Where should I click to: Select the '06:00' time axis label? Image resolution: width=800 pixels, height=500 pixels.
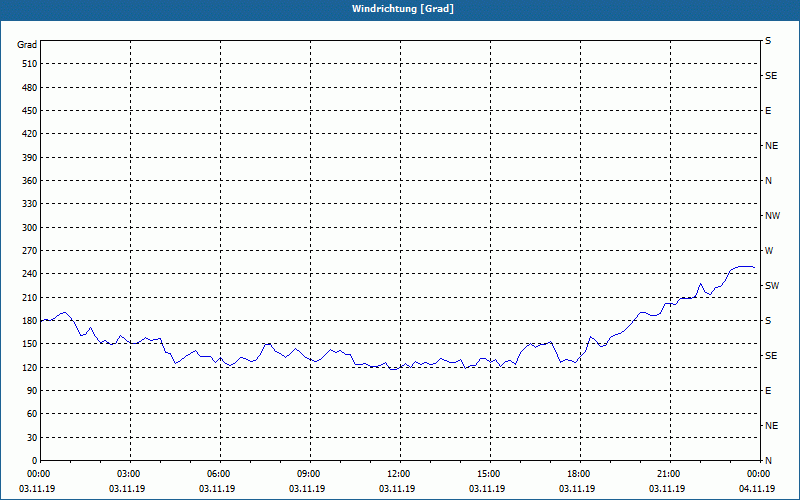220,474
